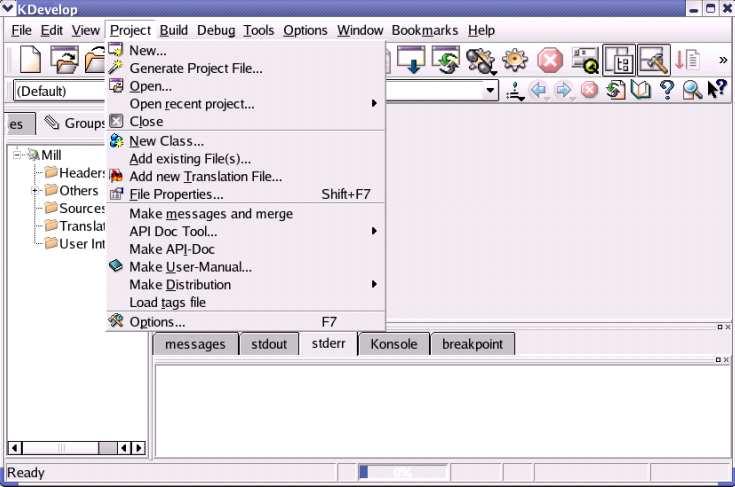Open the Build menu
Image resolution: width=735 pixels, height=487 pixels.
coord(173,30)
